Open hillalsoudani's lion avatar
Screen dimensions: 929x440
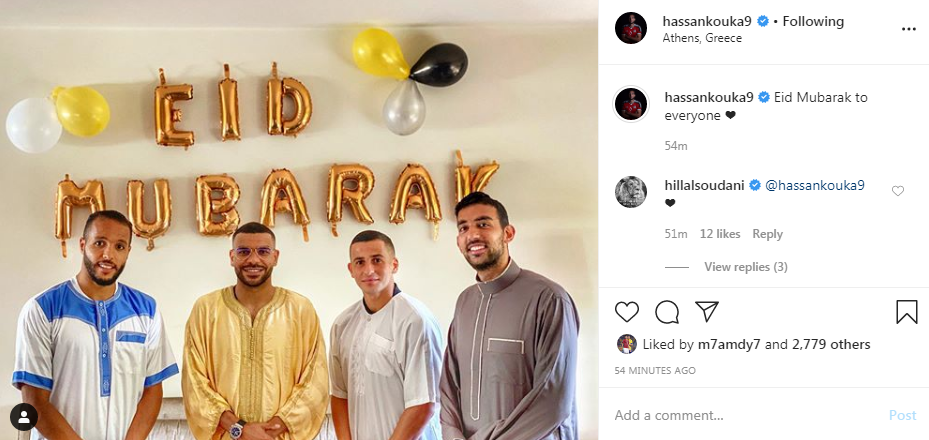(x=630, y=192)
